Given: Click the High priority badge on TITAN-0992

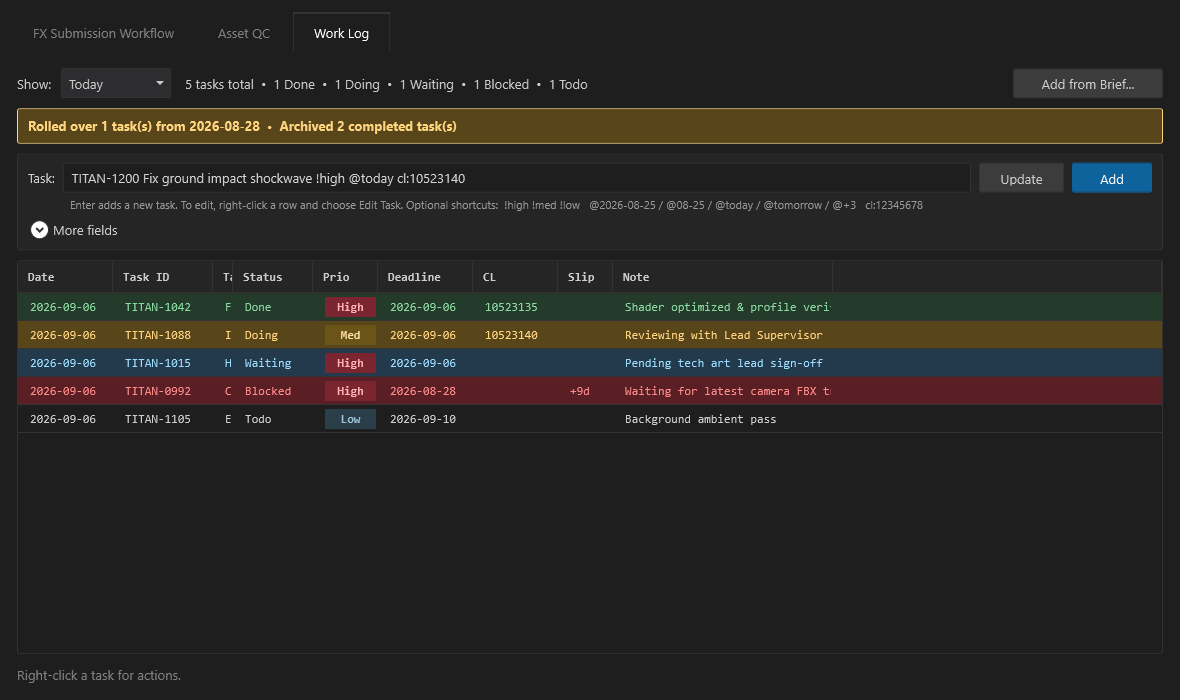Looking at the screenshot, I should (350, 391).
